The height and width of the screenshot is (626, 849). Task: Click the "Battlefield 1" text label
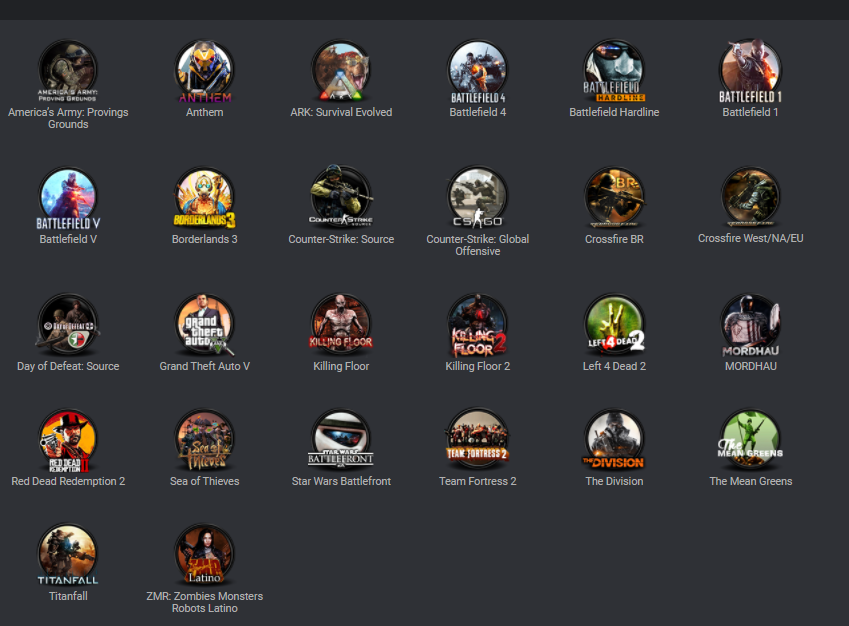750,112
